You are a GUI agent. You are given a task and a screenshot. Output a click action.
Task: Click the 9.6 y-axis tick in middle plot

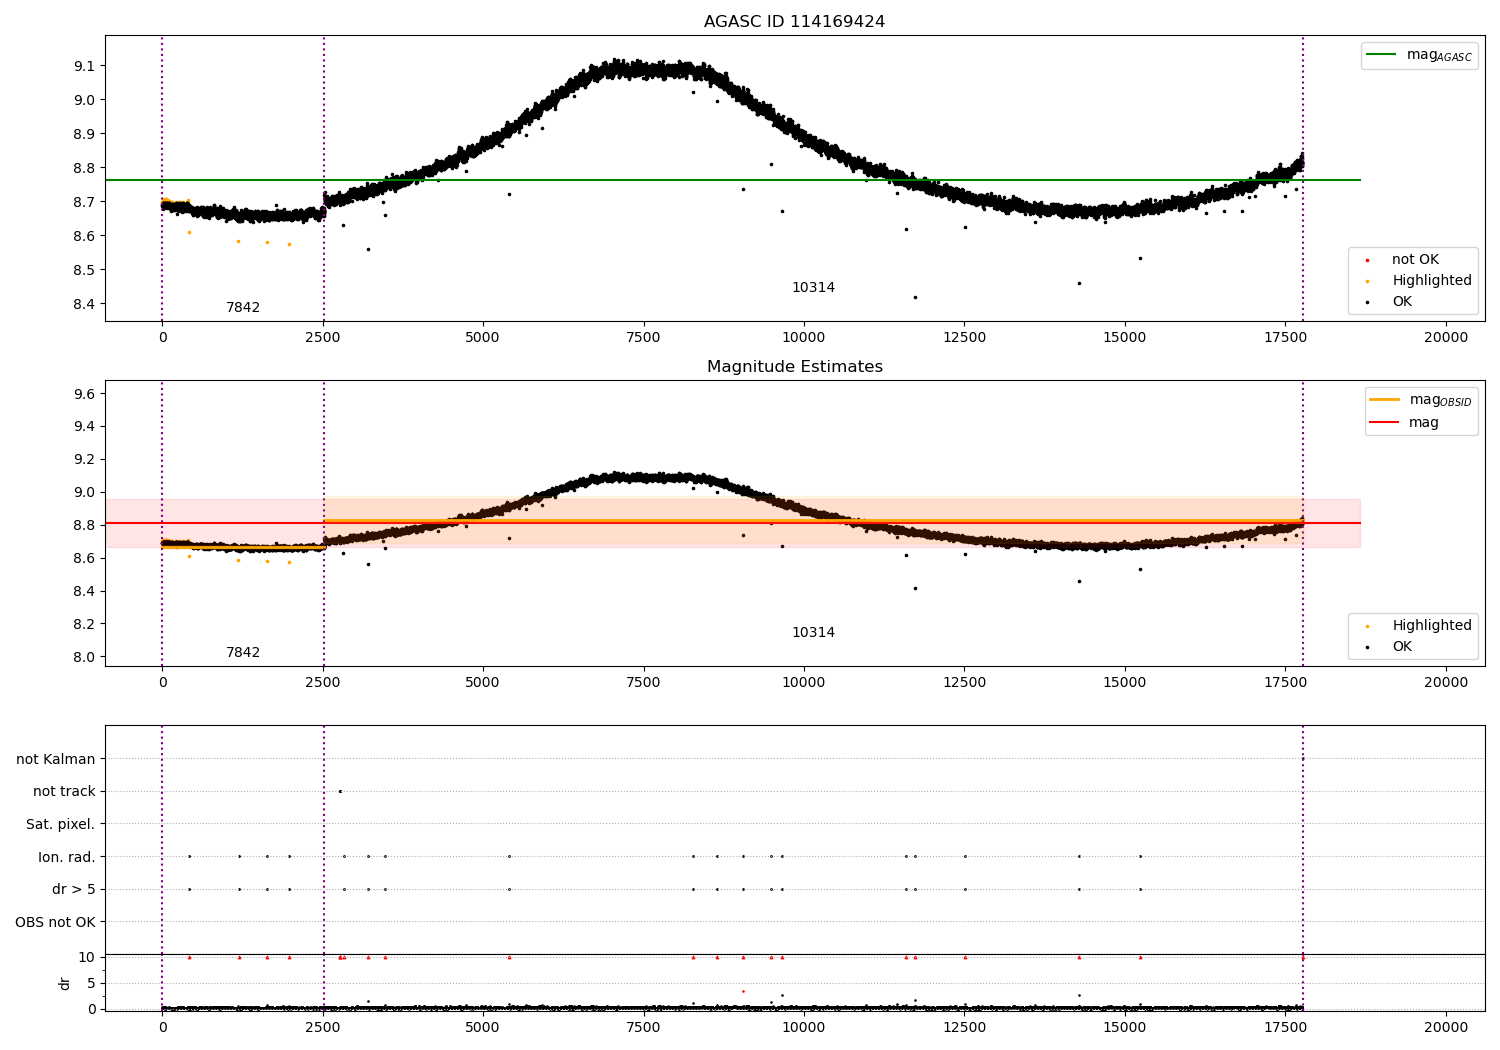pos(84,394)
